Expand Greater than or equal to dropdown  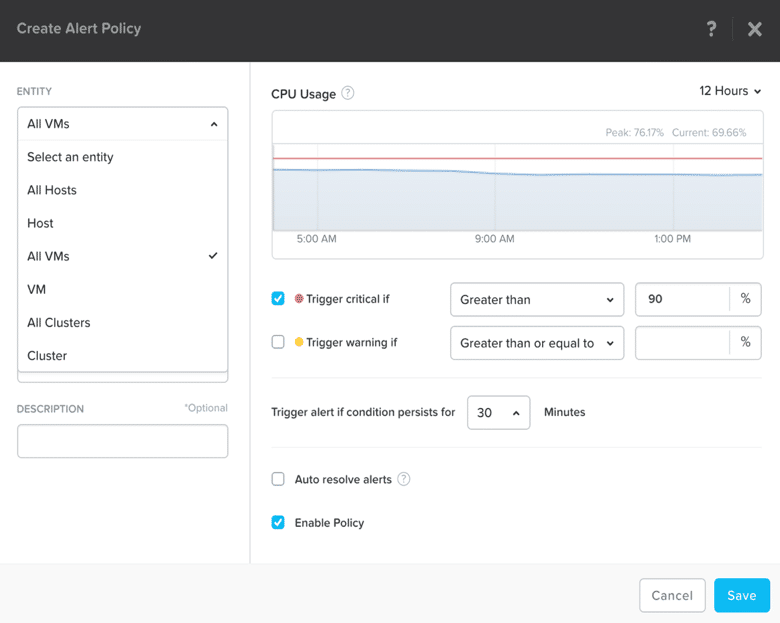tap(537, 343)
